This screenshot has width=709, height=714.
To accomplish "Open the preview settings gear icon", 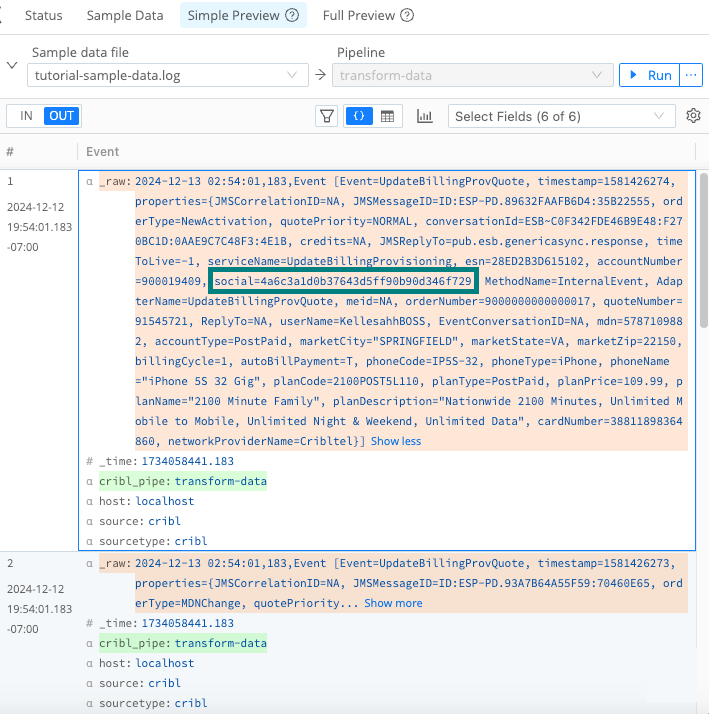I will (x=693, y=116).
